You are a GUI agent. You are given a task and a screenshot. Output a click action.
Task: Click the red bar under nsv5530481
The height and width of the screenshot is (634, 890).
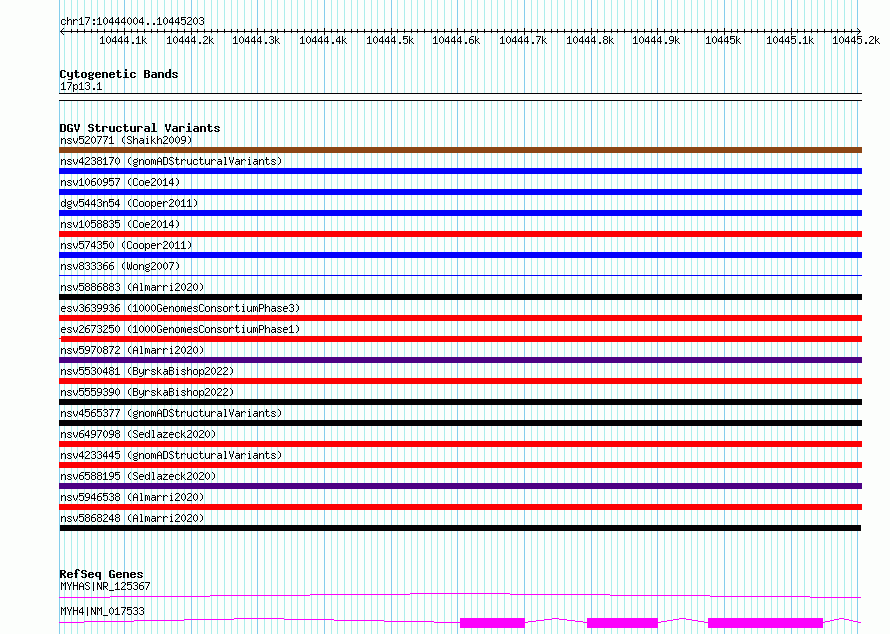tap(460, 381)
